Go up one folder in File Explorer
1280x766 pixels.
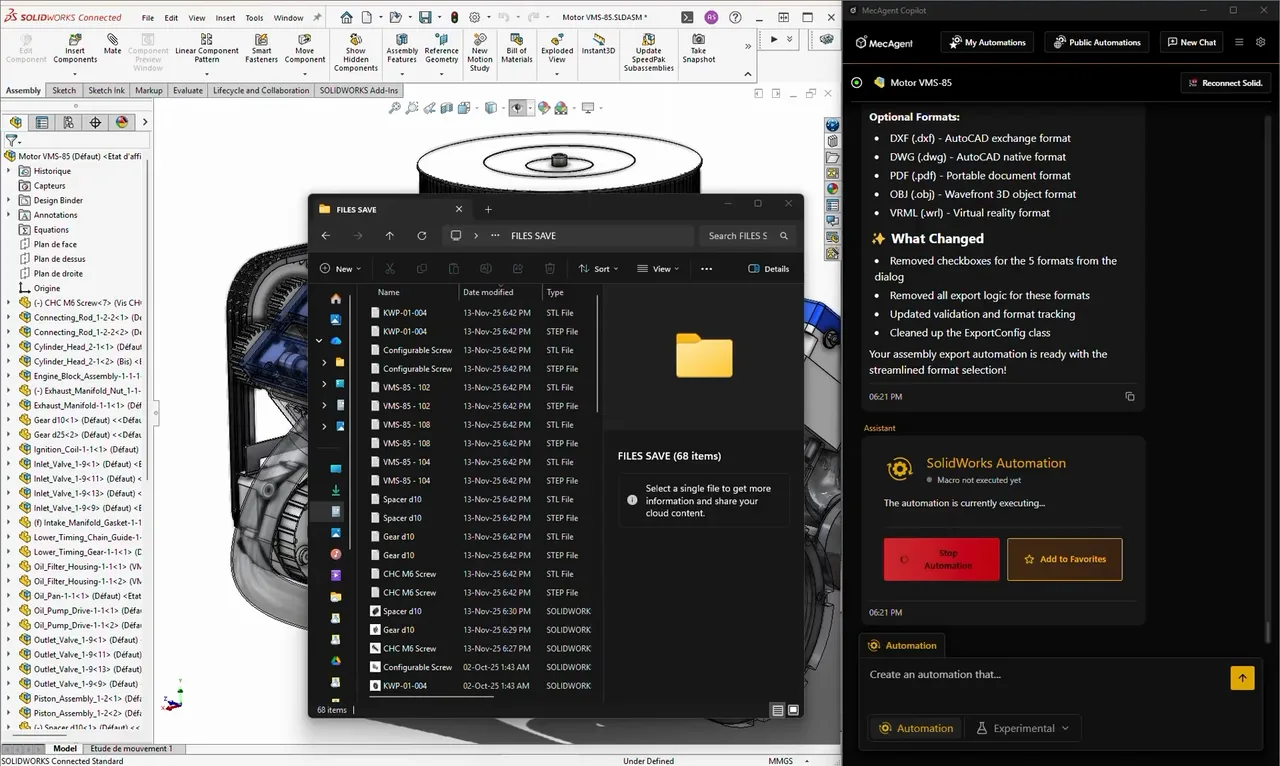pyautogui.click(x=390, y=236)
